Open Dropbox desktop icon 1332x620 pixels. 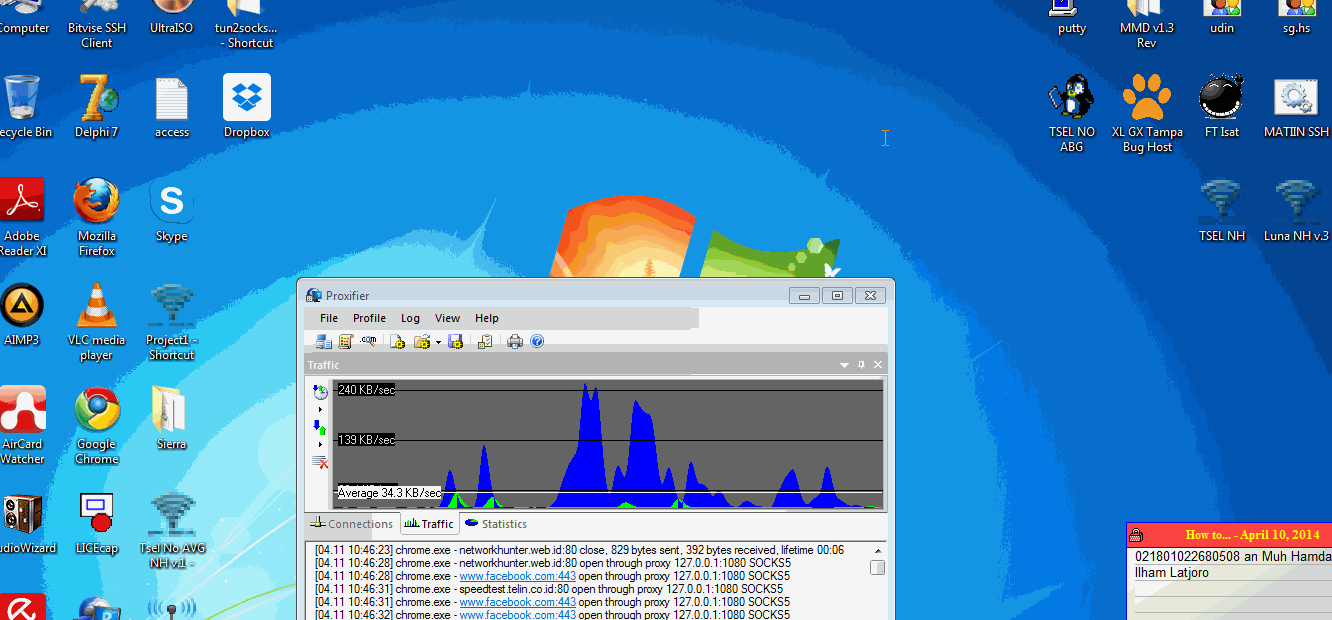[x=247, y=106]
